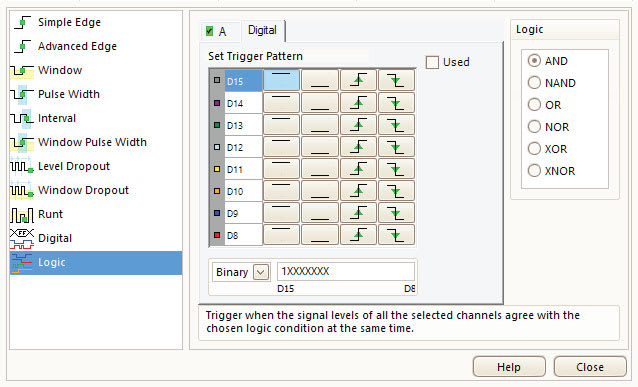638x387 pixels.
Task: Open Help for trigger settings
Action: pyautogui.click(x=509, y=367)
